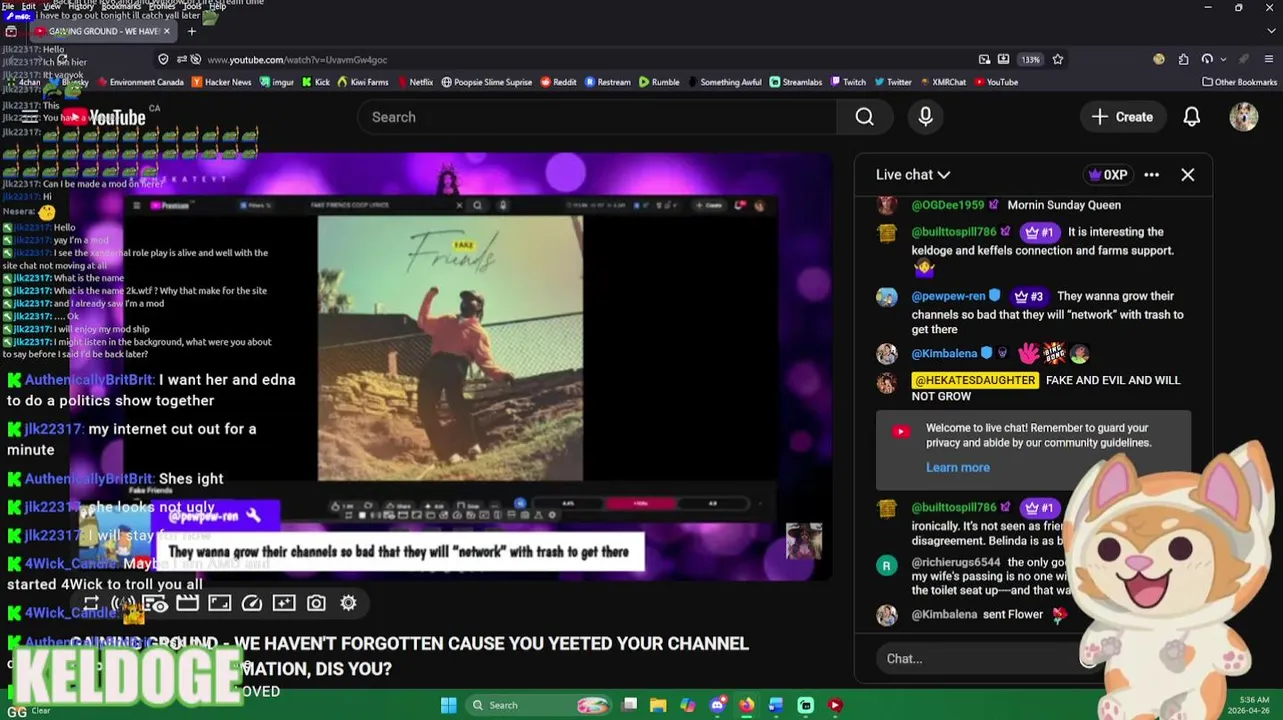Open the History menu

click(82, 6)
